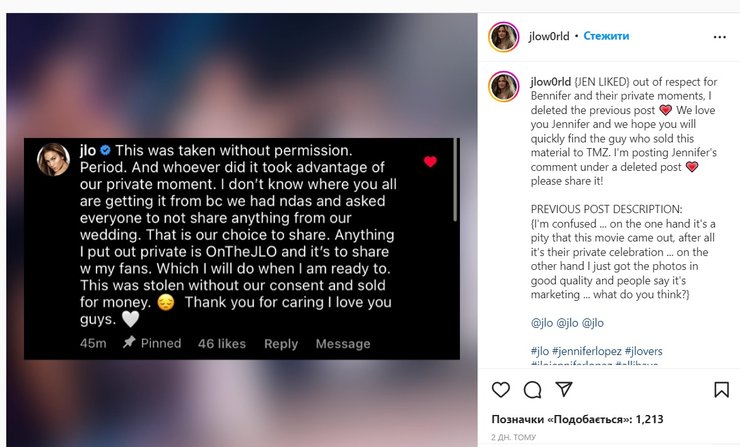This screenshot has width=740, height=447.
Task: Click the jlow0rld avatar in post header
Action: pos(501,36)
